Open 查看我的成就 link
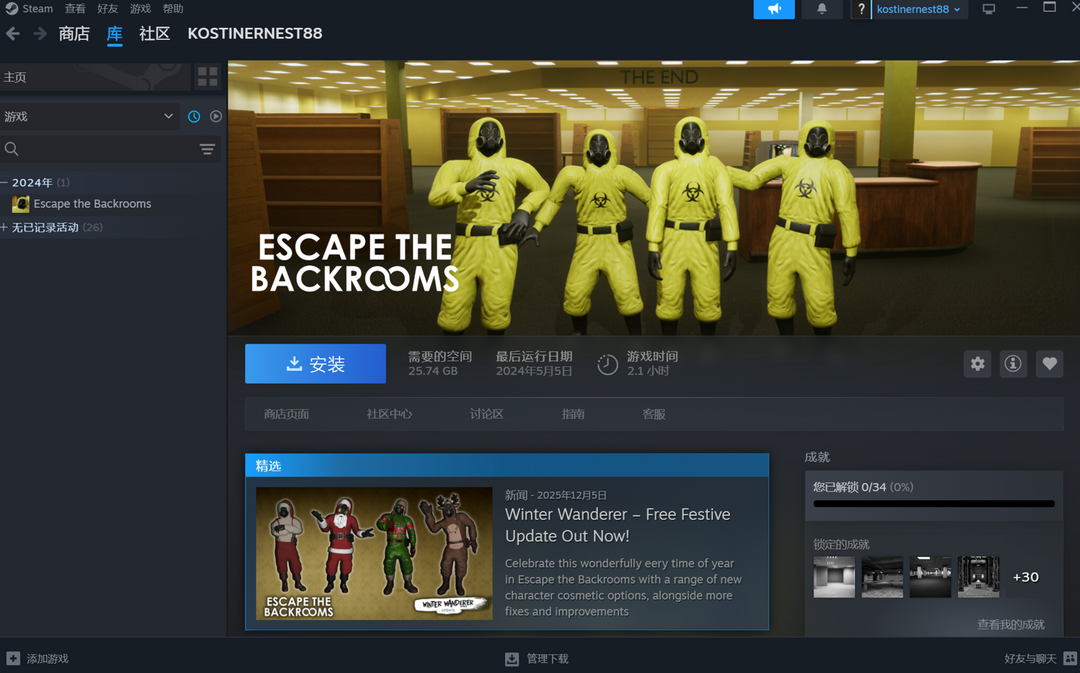 [1011, 625]
